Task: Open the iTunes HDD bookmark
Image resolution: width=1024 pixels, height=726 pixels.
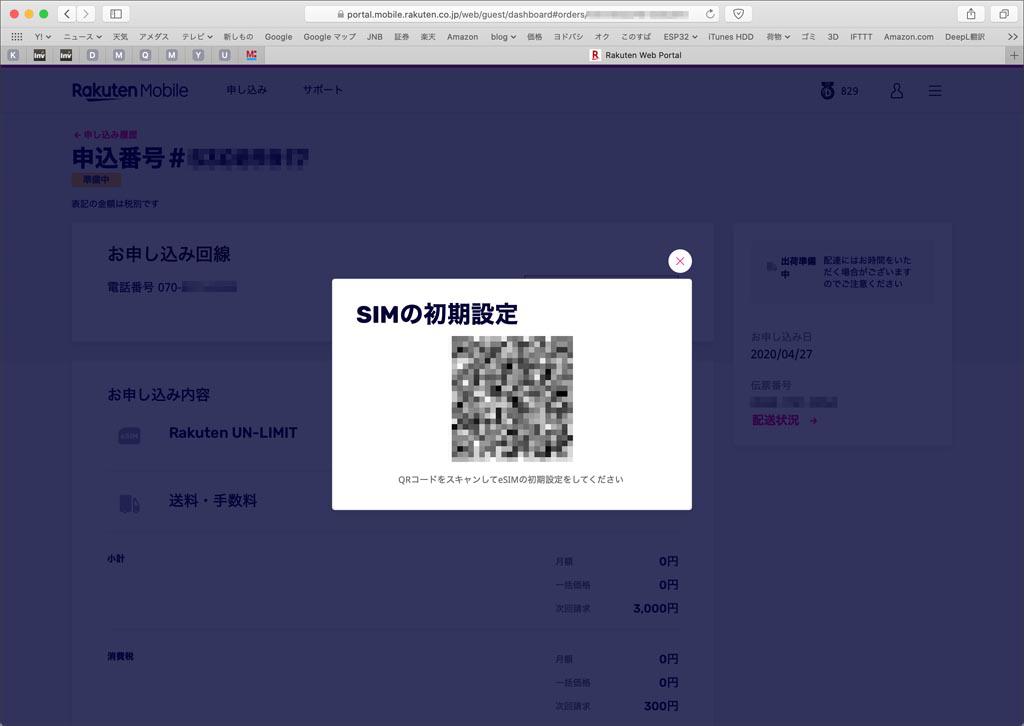Action: click(x=731, y=37)
